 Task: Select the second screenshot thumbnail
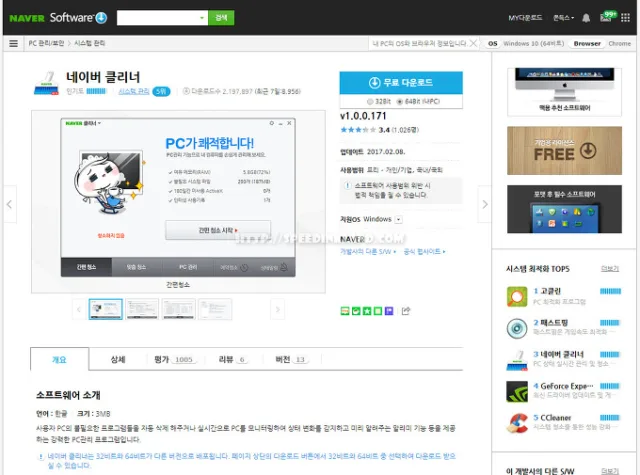click(142, 309)
